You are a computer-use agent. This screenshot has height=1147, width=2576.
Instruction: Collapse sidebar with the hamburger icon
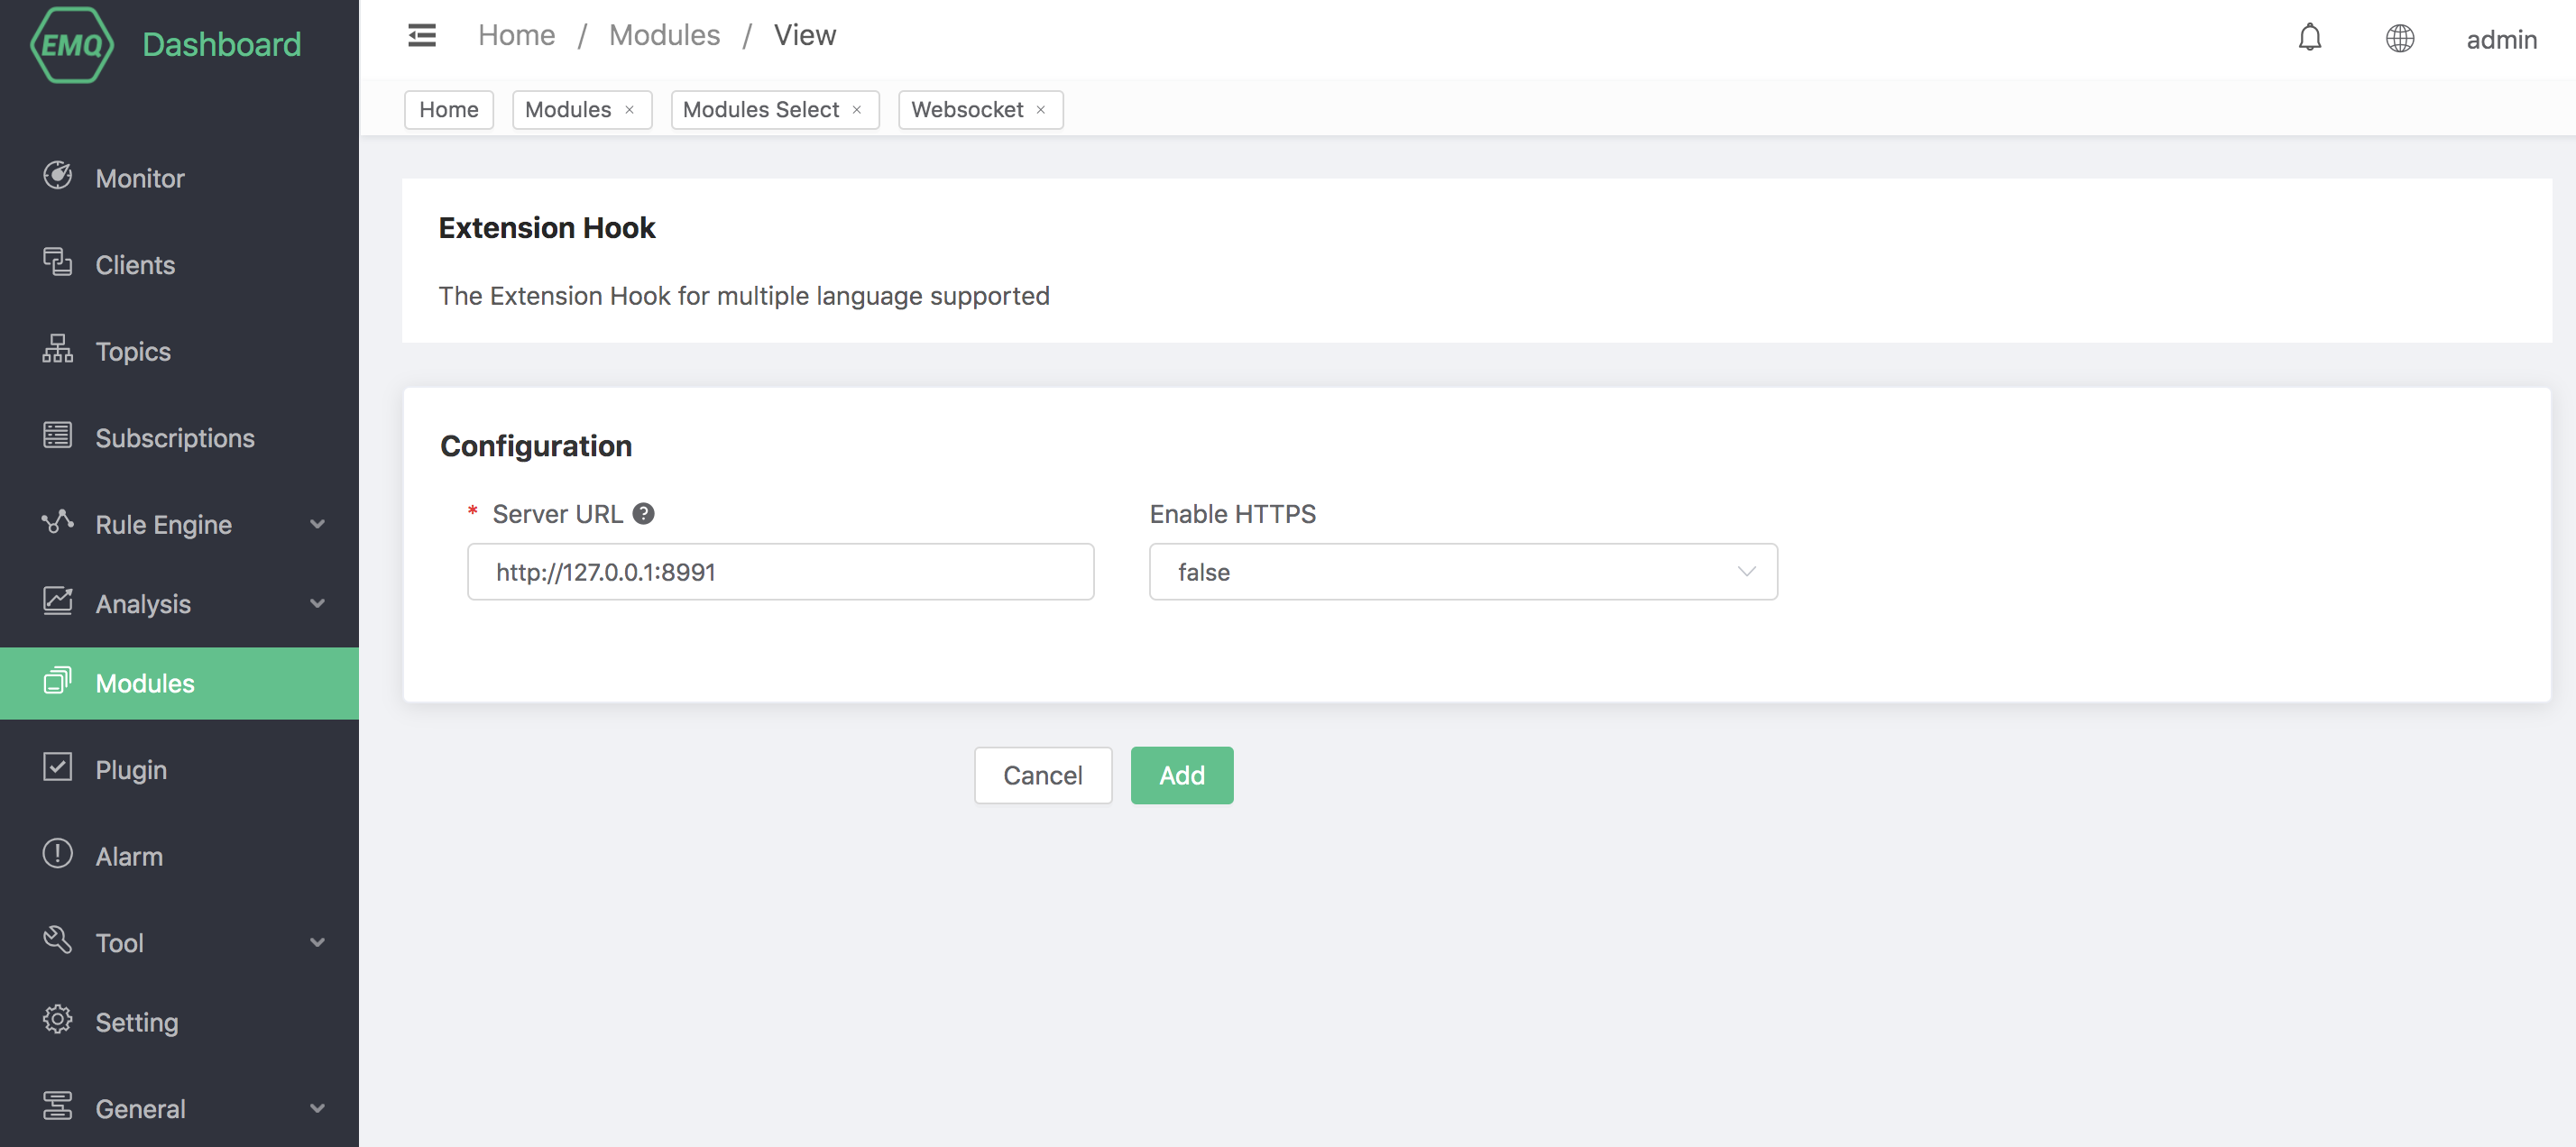coord(422,36)
